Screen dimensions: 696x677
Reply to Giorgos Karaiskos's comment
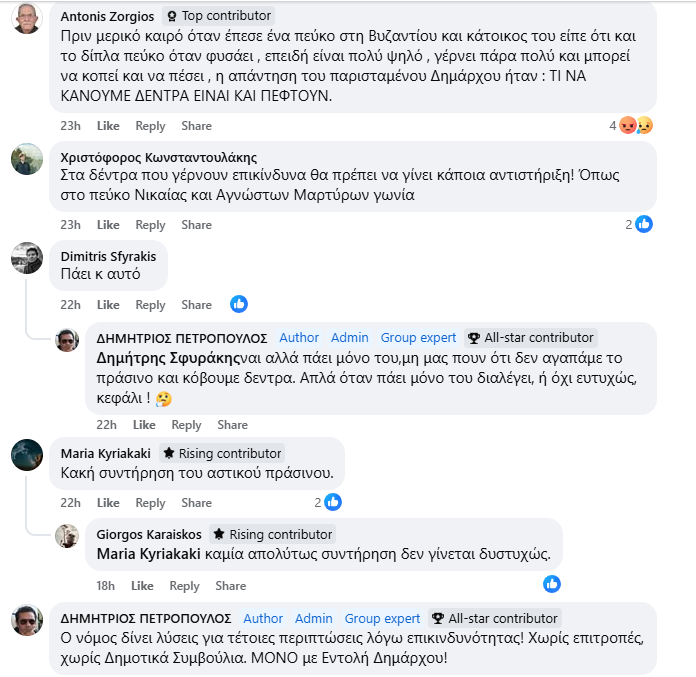[184, 586]
